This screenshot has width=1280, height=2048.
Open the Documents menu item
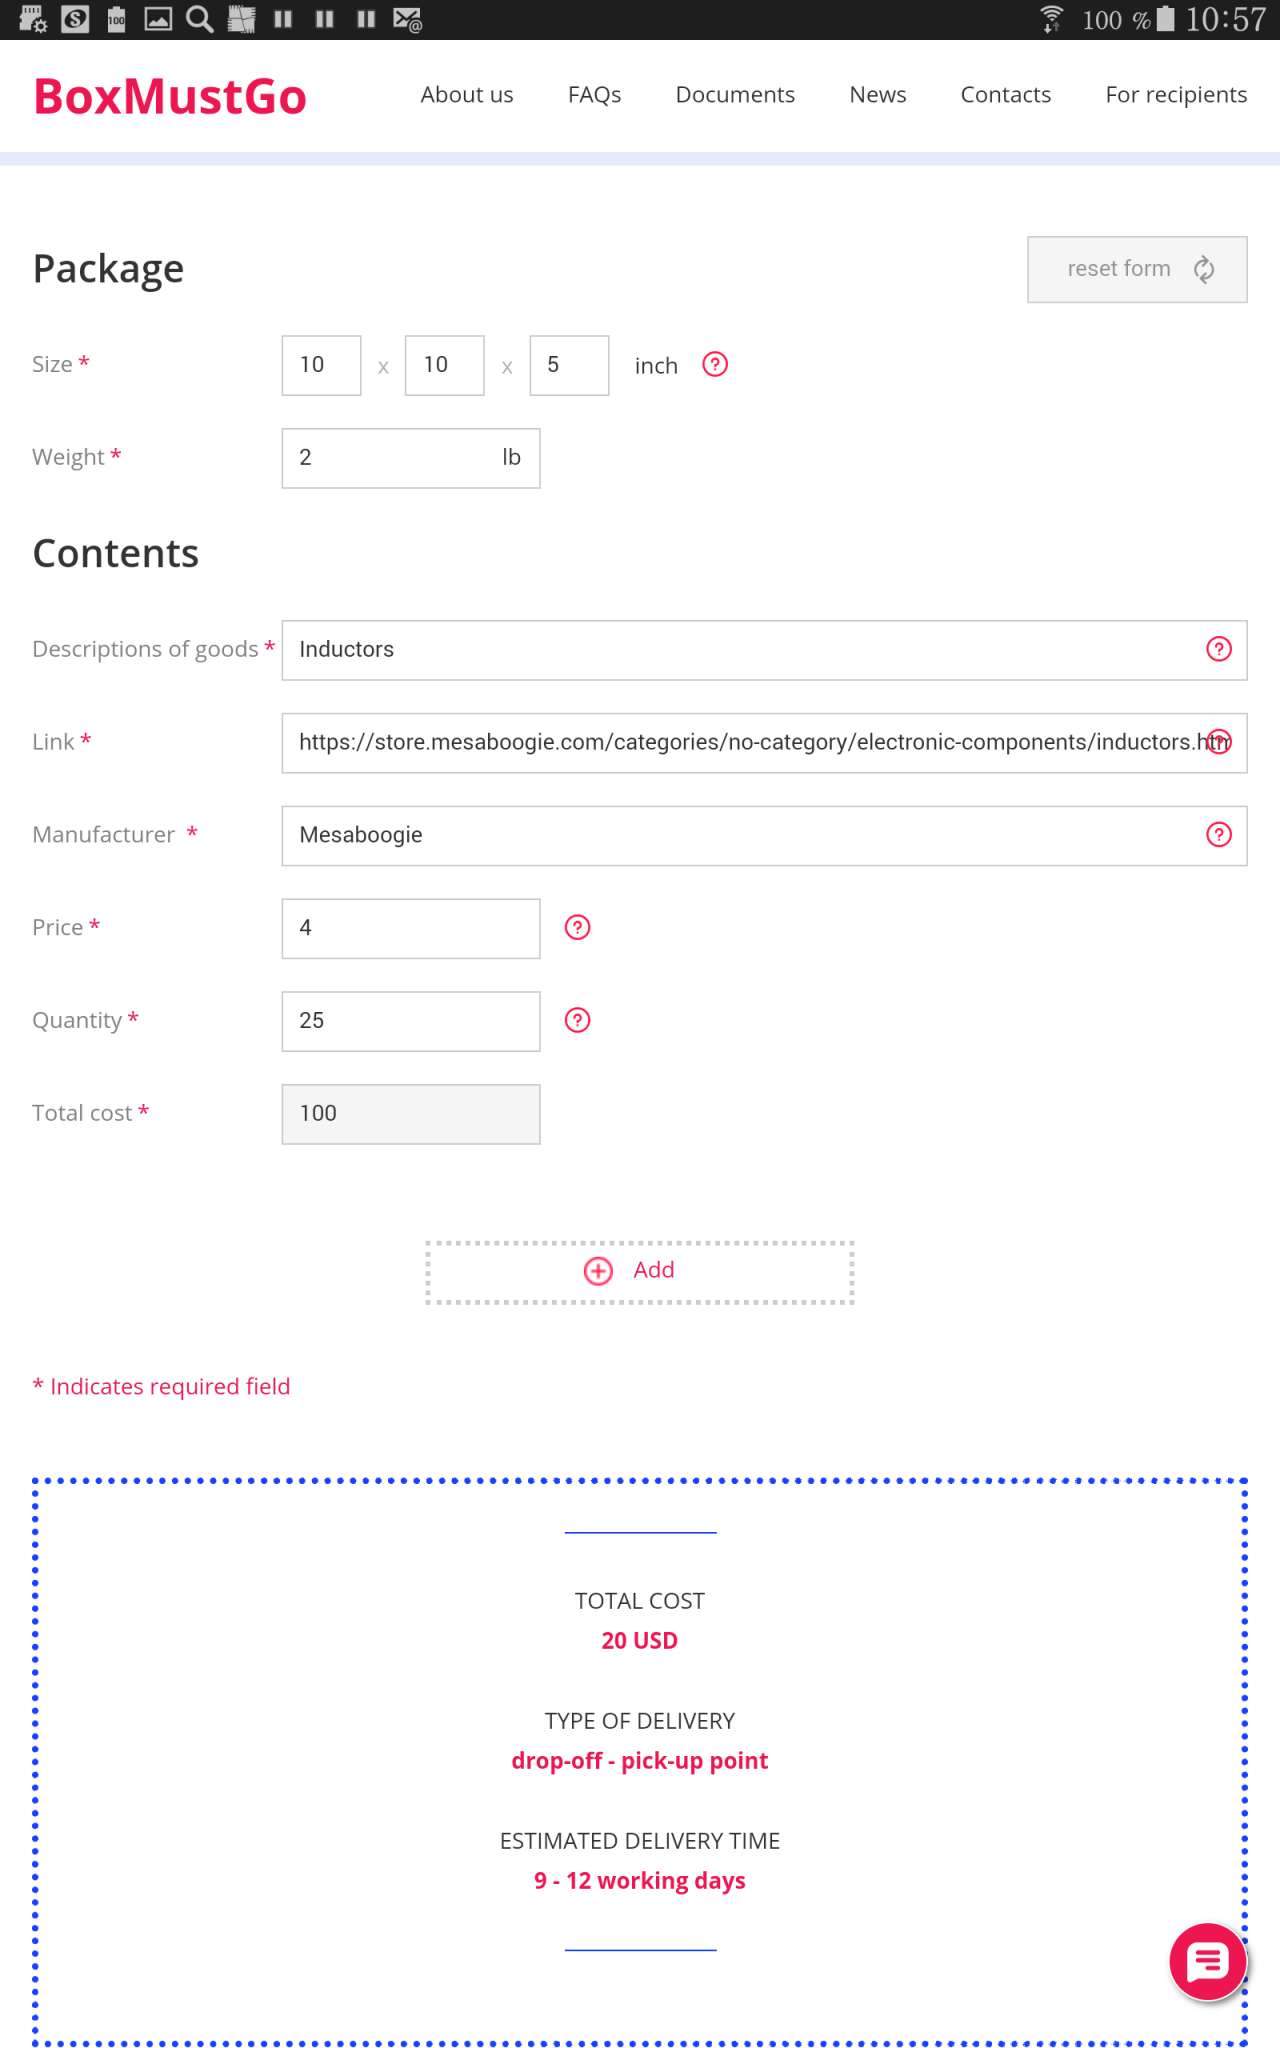pyautogui.click(x=735, y=95)
